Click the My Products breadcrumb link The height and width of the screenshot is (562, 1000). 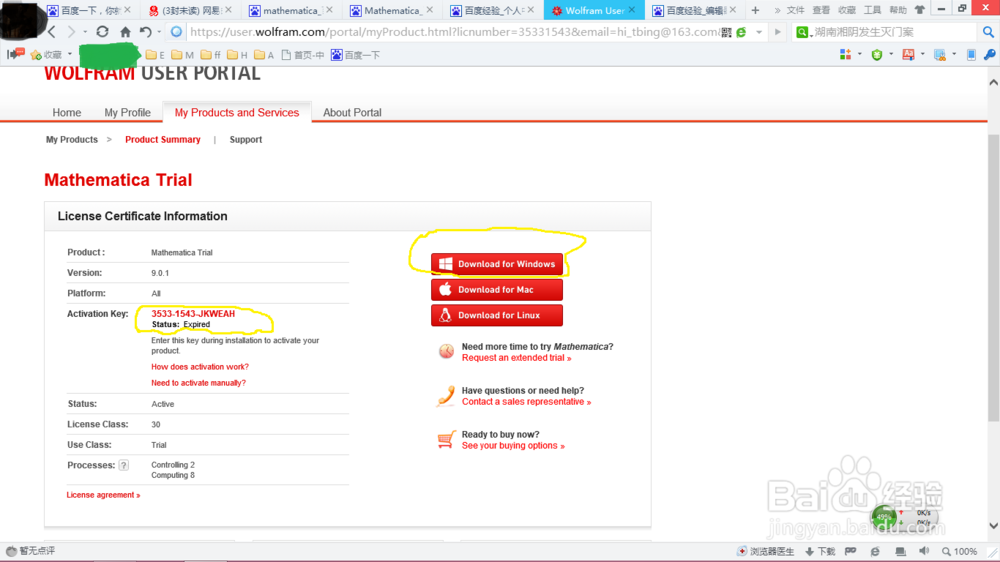pos(71,140)
